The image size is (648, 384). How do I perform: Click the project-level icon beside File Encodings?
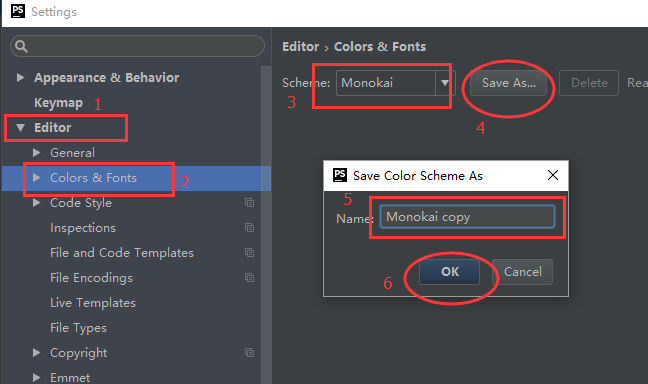click(x=249, y=278)
